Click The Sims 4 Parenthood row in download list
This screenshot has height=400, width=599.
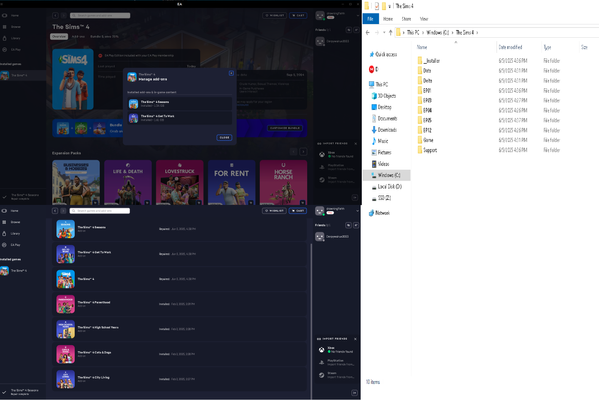(180, 304)
